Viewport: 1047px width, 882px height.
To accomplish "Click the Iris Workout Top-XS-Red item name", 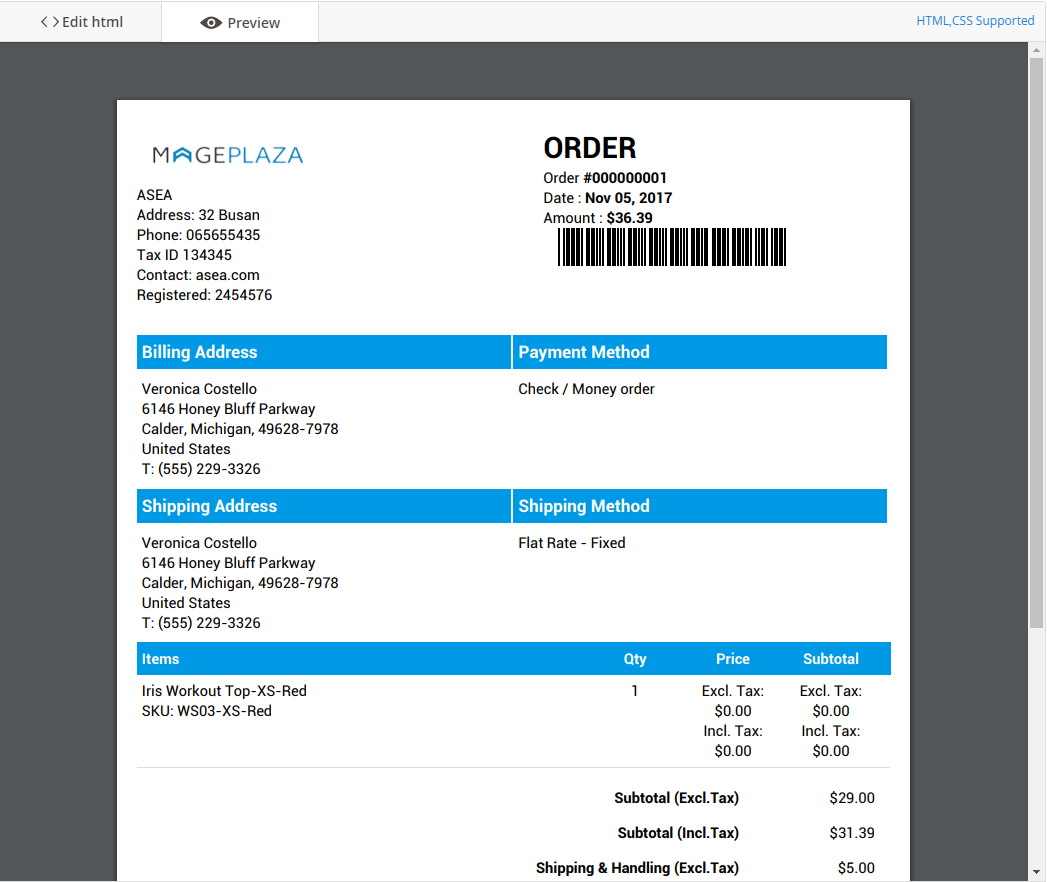I will tap(224, 691).
